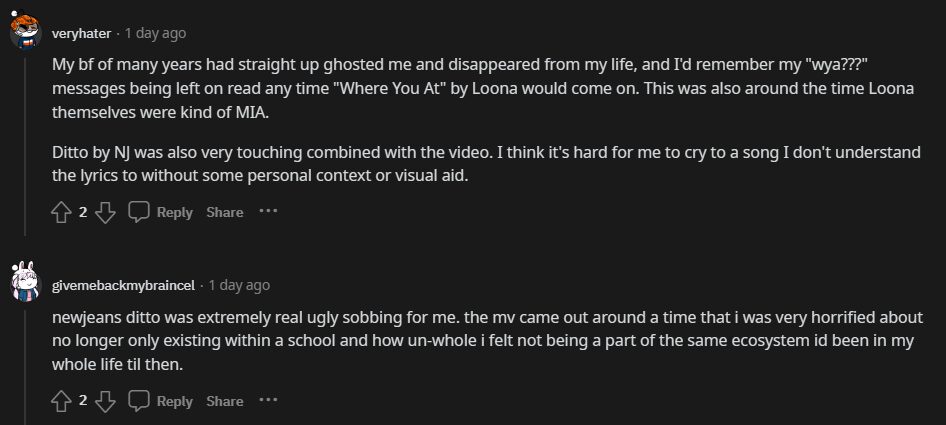Open more options on givemebackmybraincel's comment
Screen dimensions: 946x425
click(x=268, y=401)
